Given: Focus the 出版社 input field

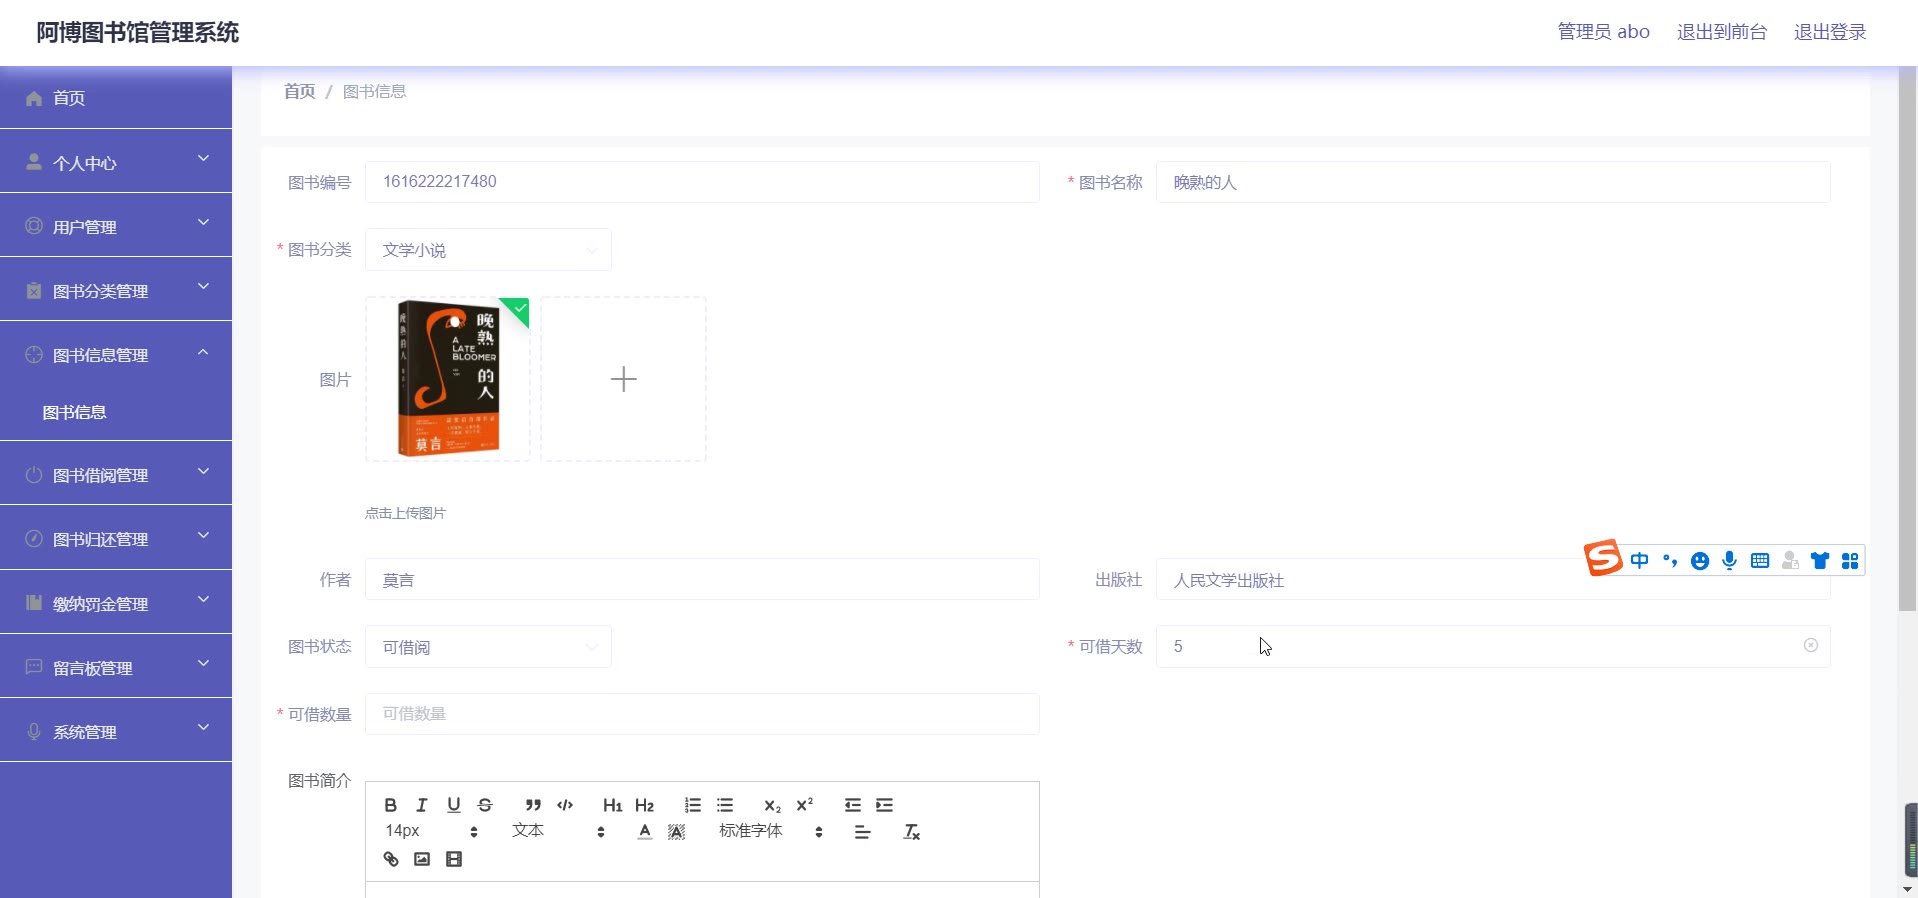Looking at the screenshot, I should point(1493,579).
